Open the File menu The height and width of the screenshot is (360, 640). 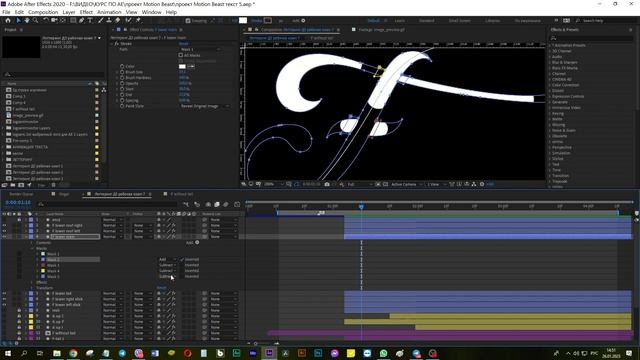(6, 12)
